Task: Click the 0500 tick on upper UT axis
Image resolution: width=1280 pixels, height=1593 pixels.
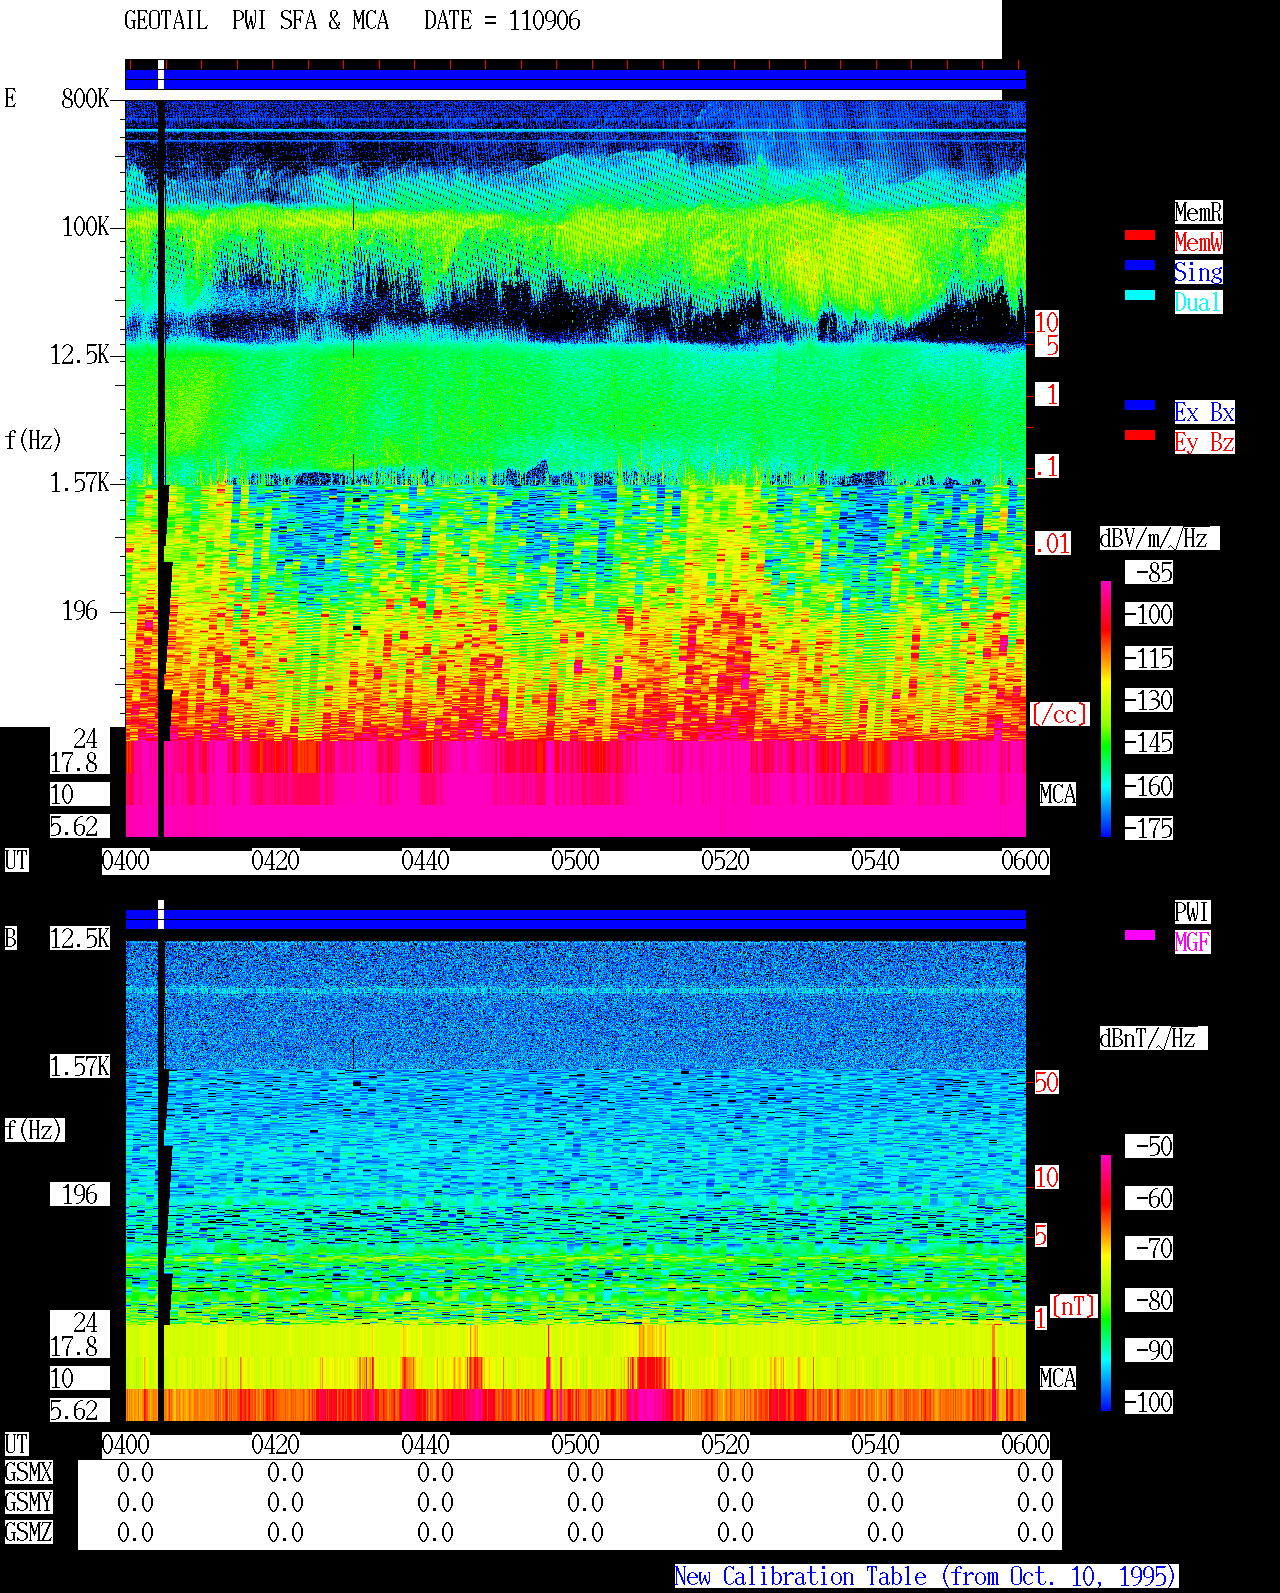Action: tap(576, 861)
